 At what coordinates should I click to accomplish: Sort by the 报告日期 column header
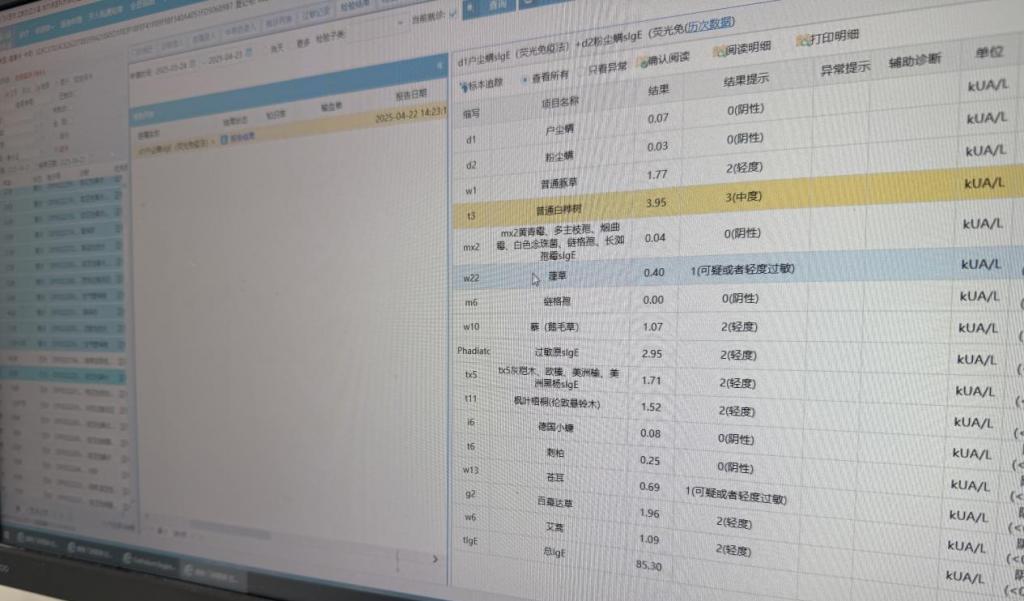(x=411, y=95)
